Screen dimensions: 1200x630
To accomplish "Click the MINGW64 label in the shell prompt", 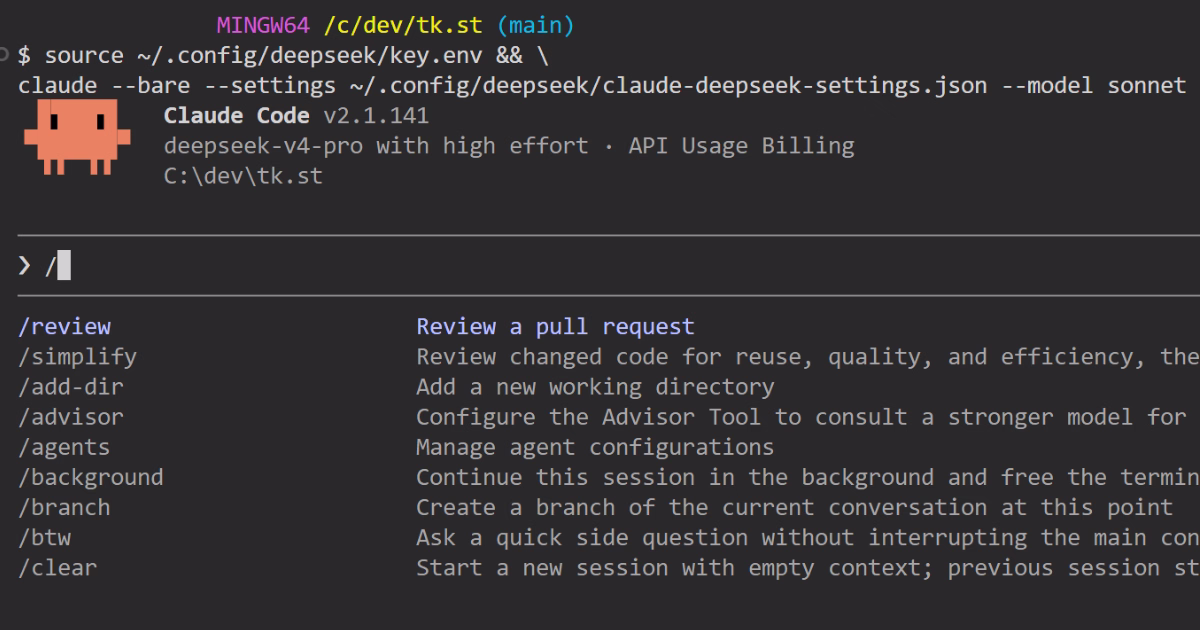I will [263, 25].
